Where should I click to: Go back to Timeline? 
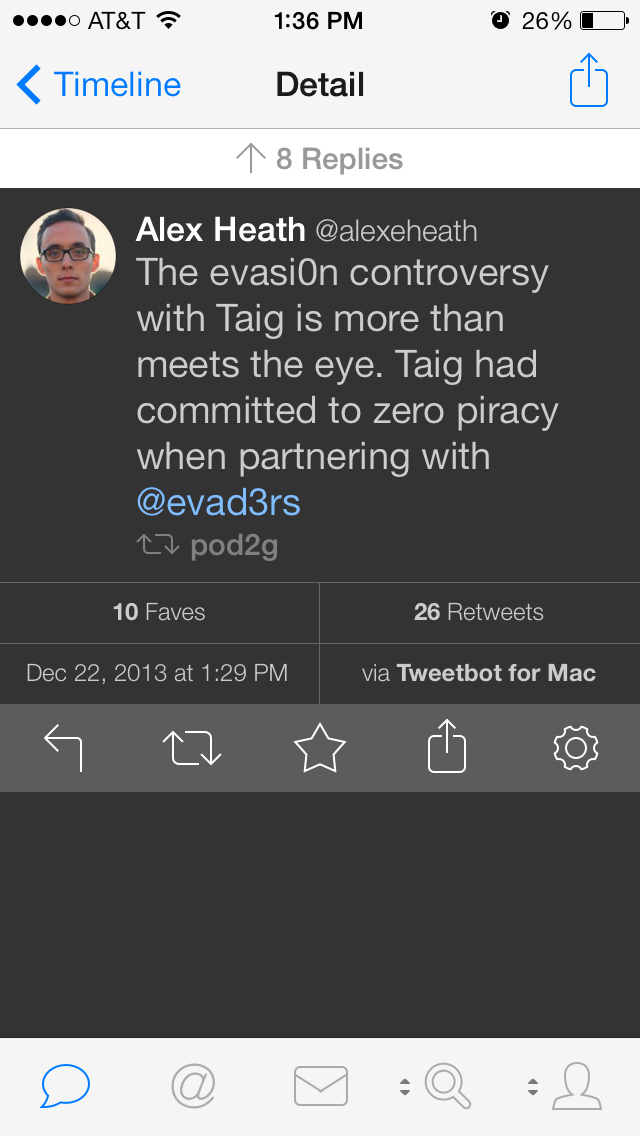tap(99, 85)
